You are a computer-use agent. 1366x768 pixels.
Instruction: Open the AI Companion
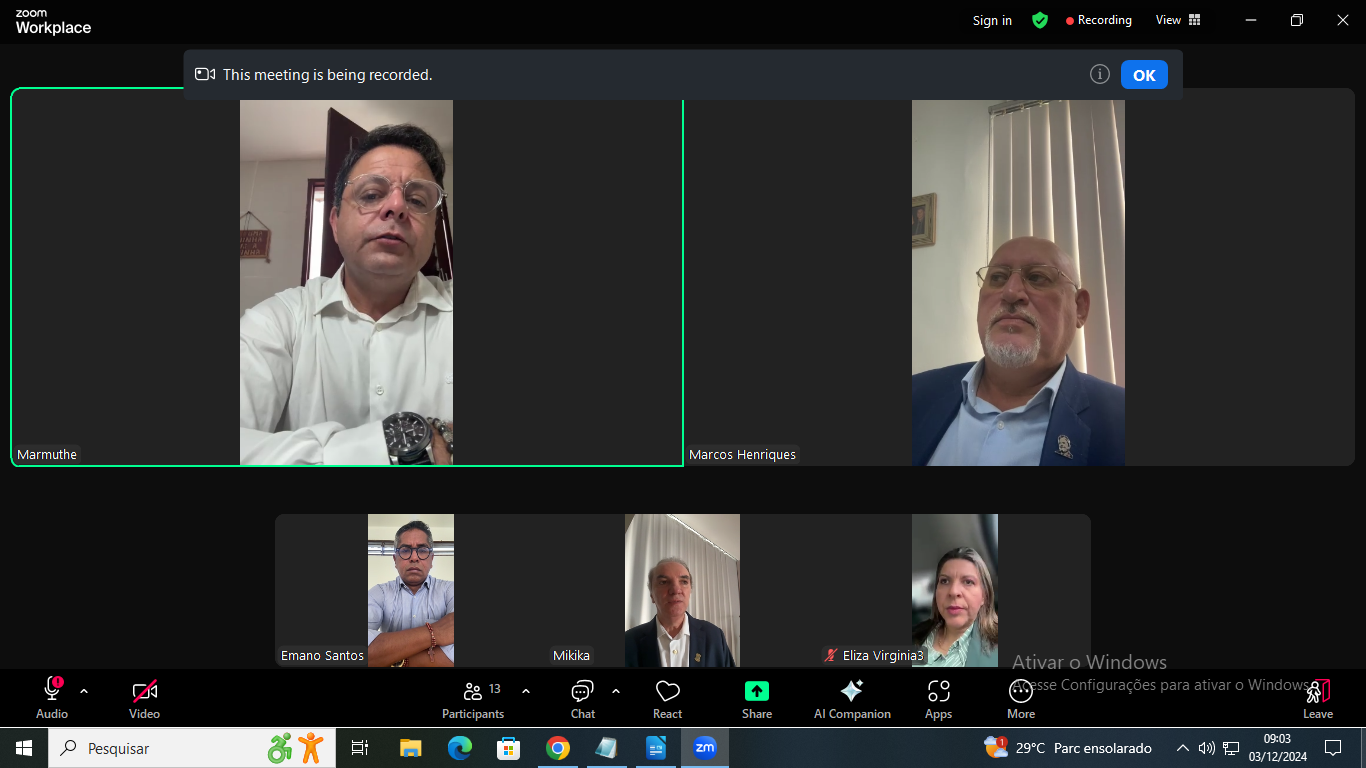click(x=852, y=698)
